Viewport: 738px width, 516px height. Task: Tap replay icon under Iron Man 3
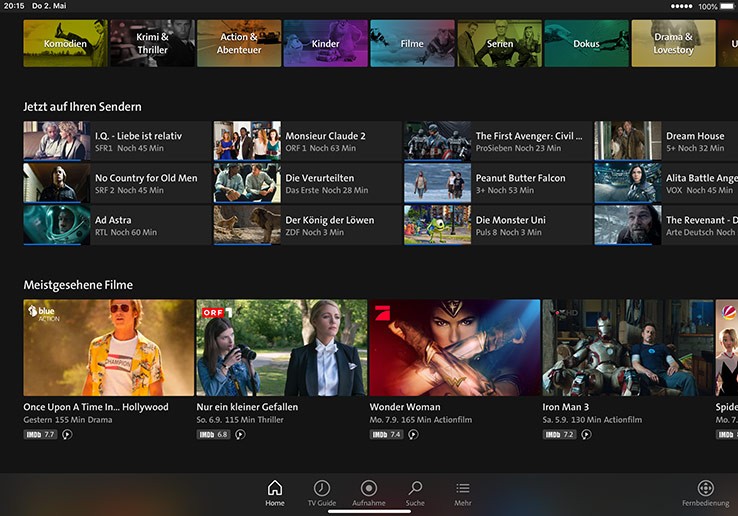point(586,435)
